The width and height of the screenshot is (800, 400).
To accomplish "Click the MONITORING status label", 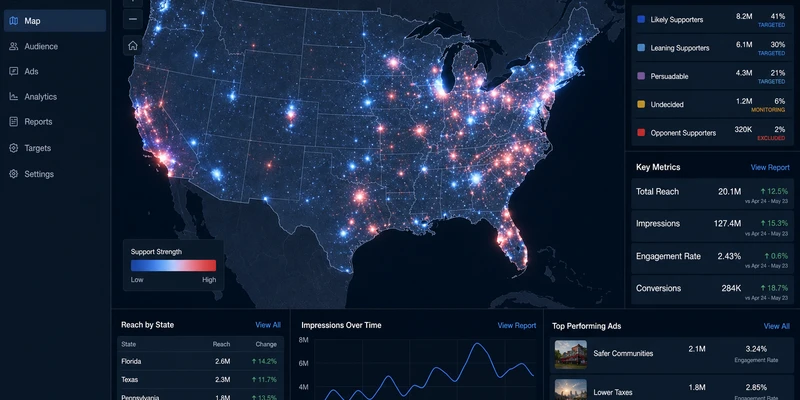I will pyautogui.click(x=768, y=110).
